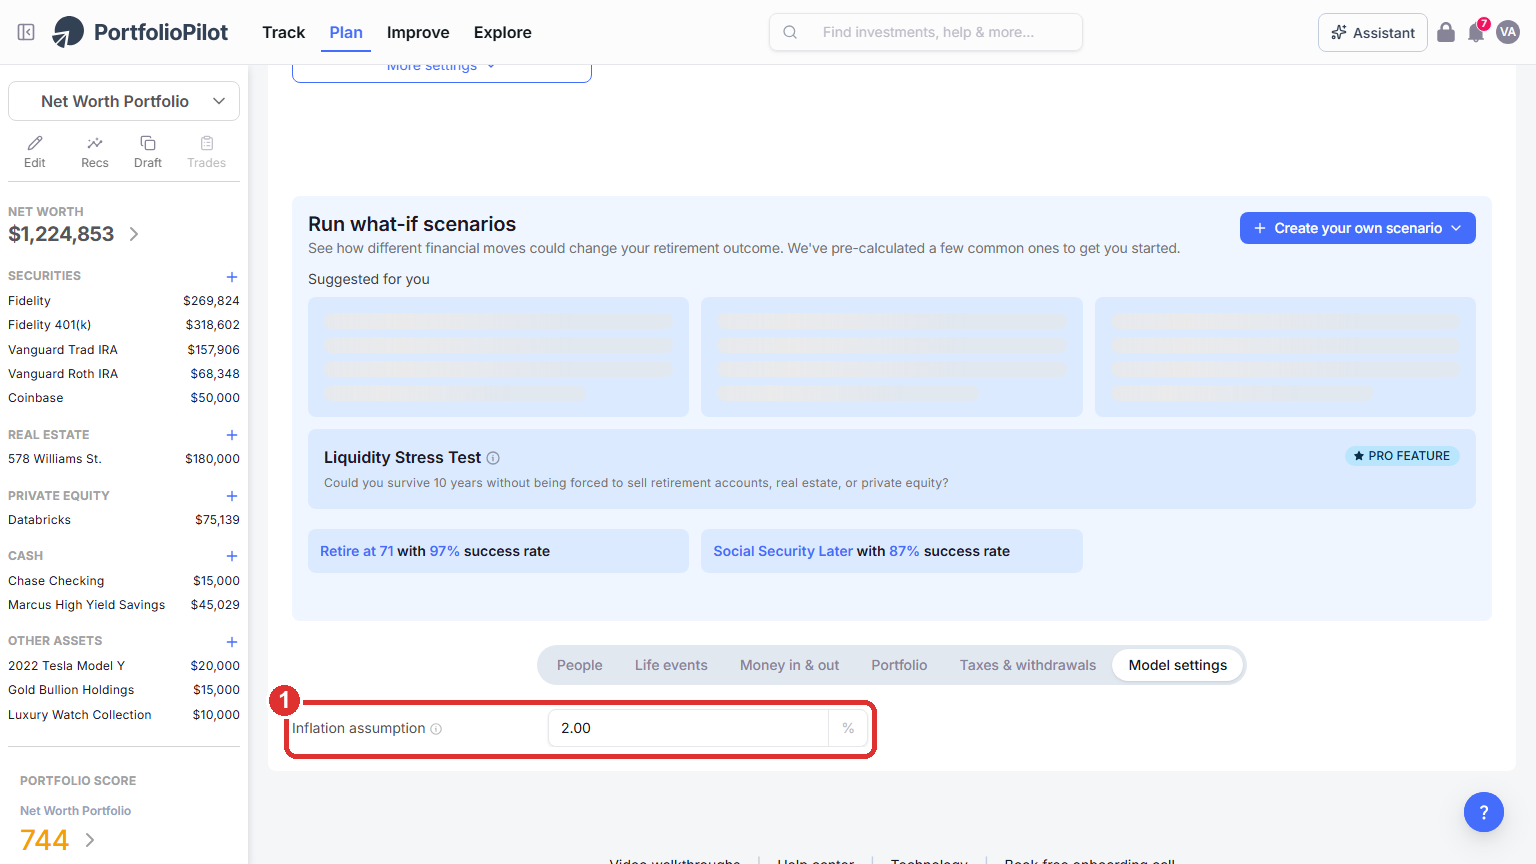Select the 2022 Tesla Model Y asset
Image resolution: width=1536 pixels, height=864 pixels.
(x=124, y=666)
